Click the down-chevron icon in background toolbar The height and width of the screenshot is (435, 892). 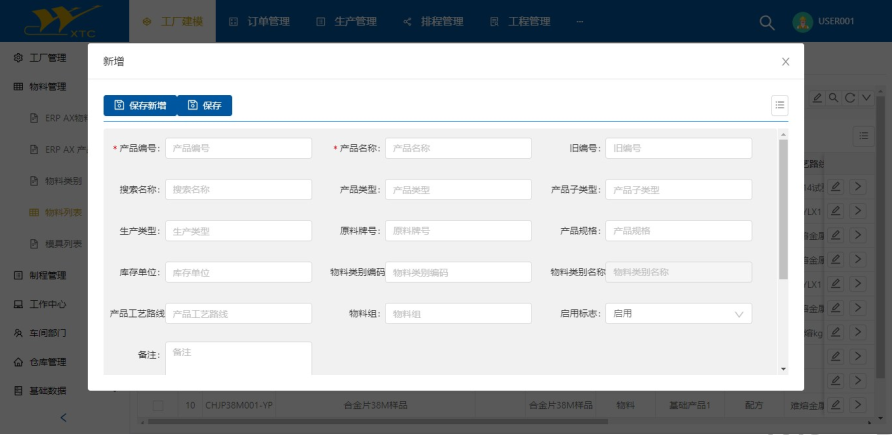(866, 98)
